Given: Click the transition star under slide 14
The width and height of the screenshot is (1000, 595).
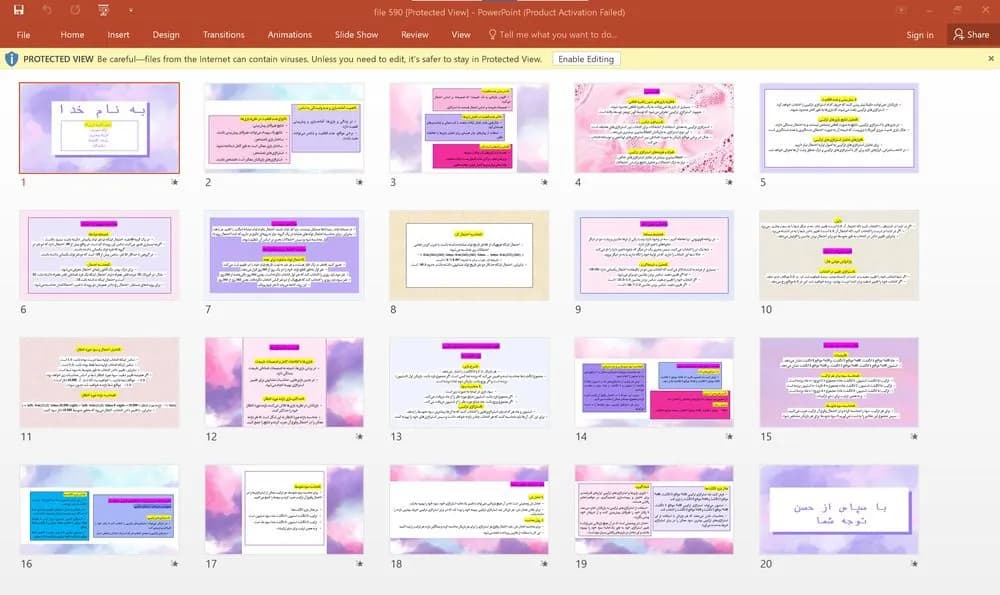Looking at the screenshot, I should coord(729,437).
